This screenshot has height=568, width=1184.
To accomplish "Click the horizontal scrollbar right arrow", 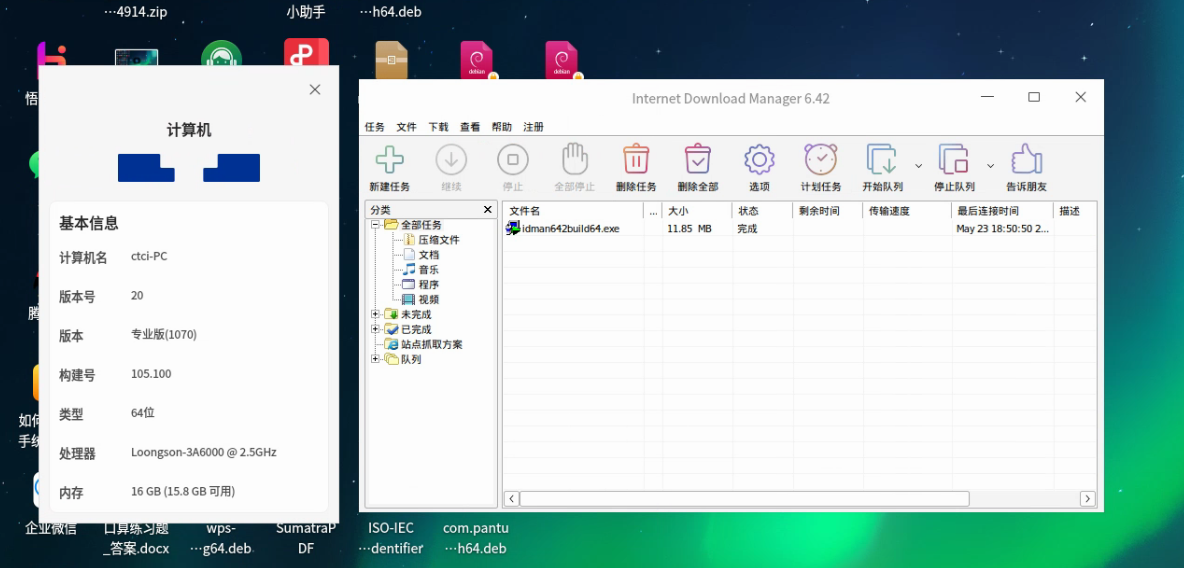I will (1087, 499).
